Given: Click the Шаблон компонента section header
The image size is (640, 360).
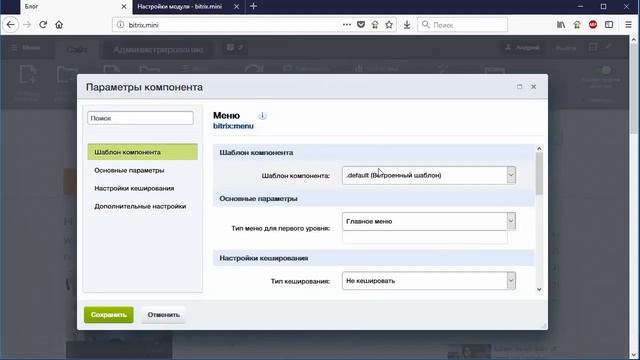Looking at the screenshot, I should pos(373,153).
